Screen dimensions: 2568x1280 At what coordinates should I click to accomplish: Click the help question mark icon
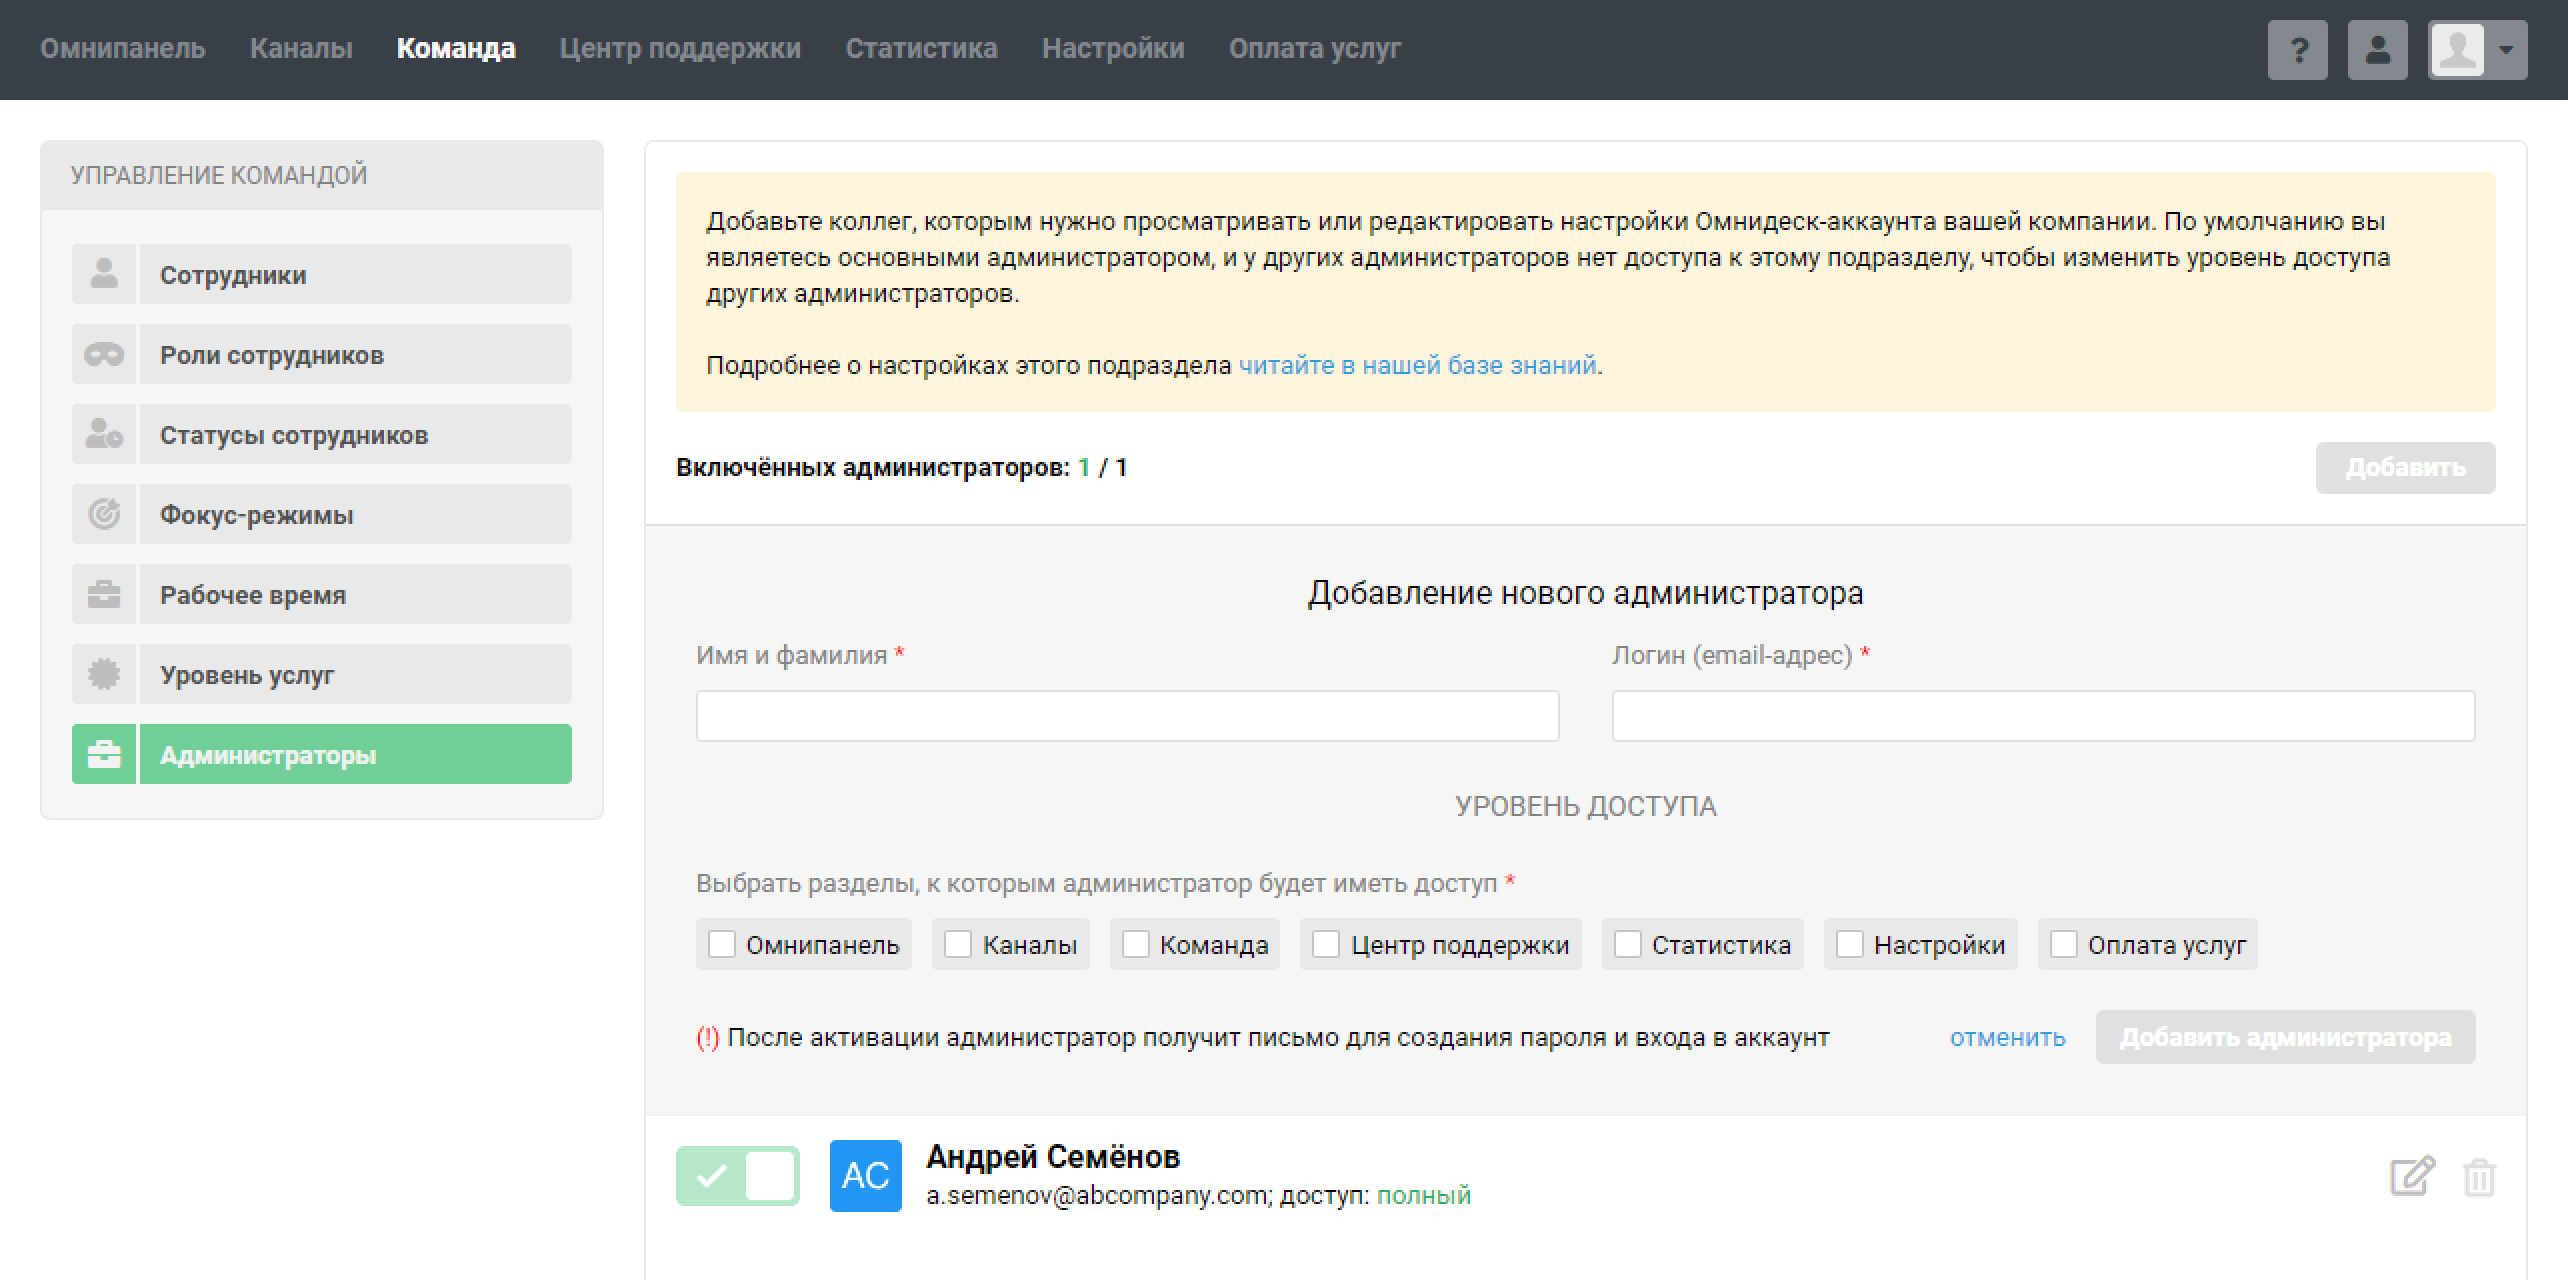tap(2297, 50)
